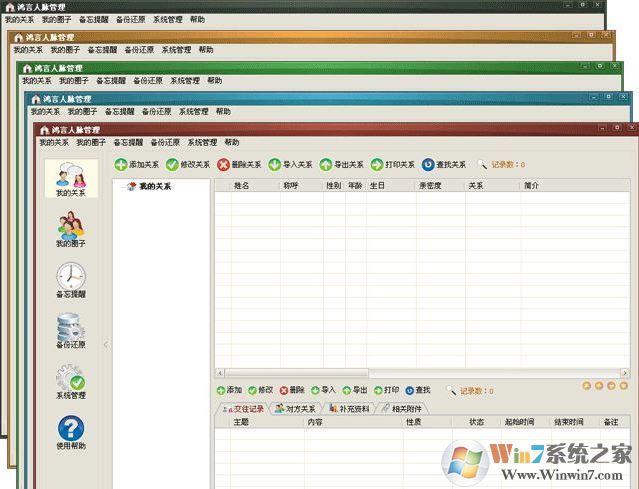
Task: Click 添加关系 in the top toolbar
Action: point(136,165)
